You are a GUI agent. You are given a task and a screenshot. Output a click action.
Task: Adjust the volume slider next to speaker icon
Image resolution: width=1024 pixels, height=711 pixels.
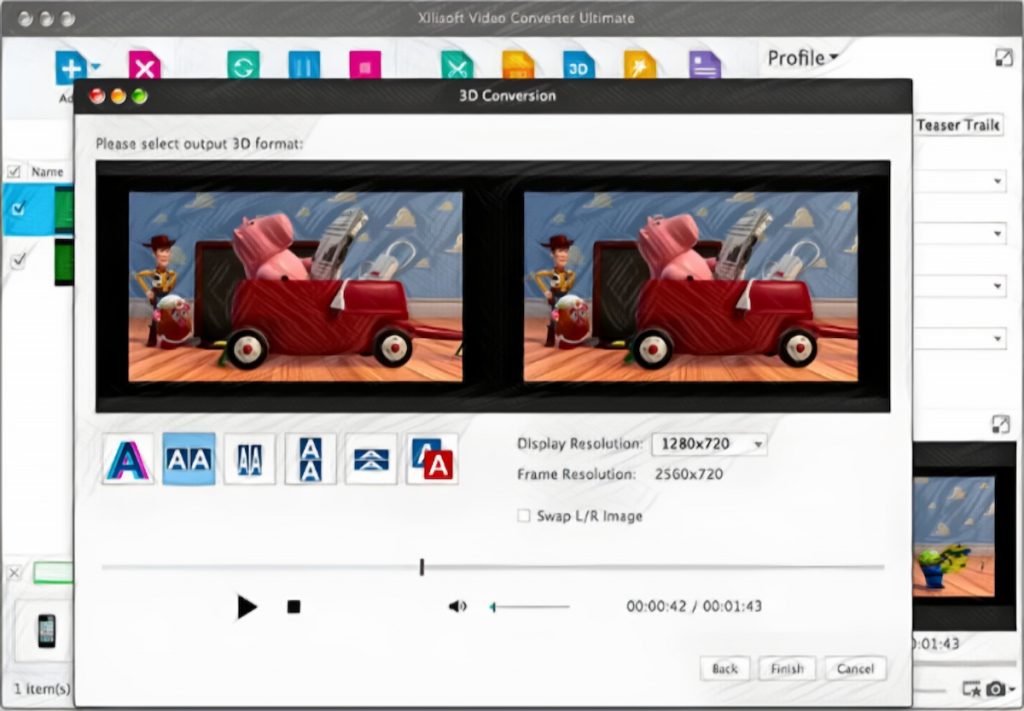click(x=530, y=606)
